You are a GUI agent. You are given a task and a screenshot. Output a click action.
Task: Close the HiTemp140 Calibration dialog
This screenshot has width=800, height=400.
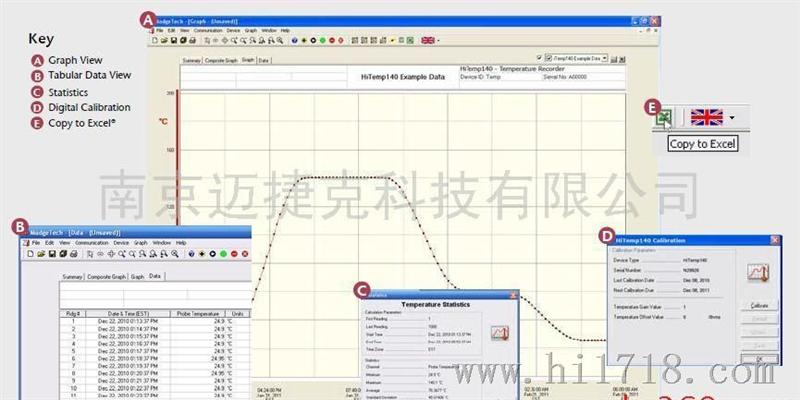775,240
